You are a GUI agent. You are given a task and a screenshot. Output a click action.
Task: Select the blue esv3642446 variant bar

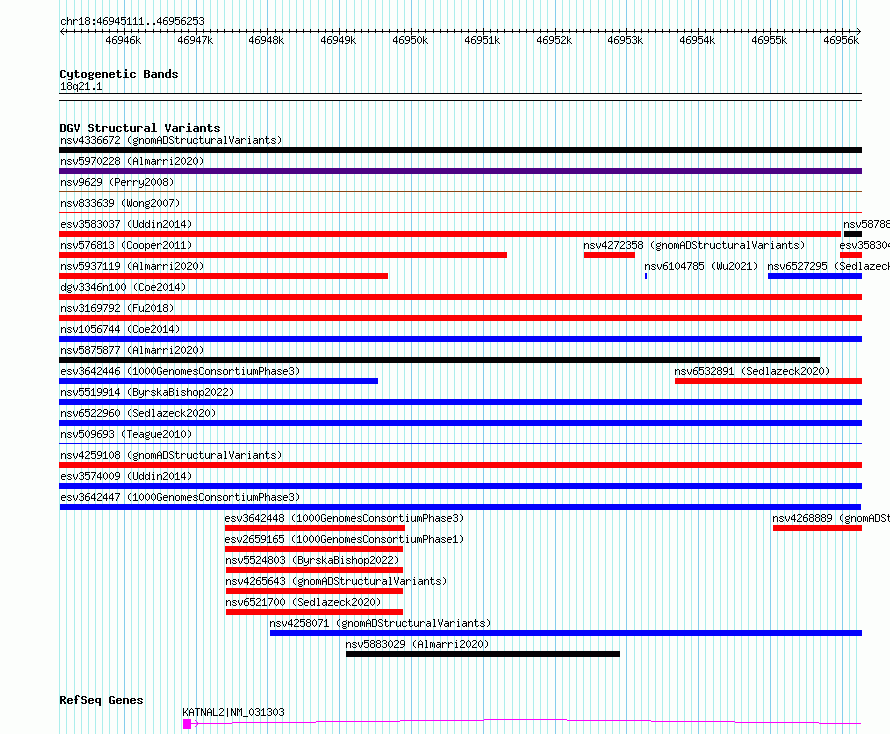(x=219, y=381)
